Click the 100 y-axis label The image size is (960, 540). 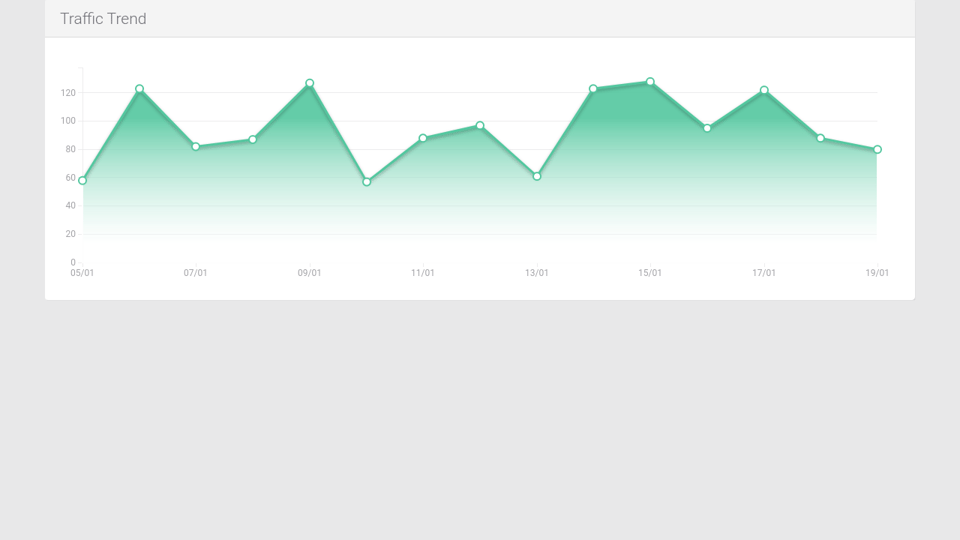tap(68, 121)
